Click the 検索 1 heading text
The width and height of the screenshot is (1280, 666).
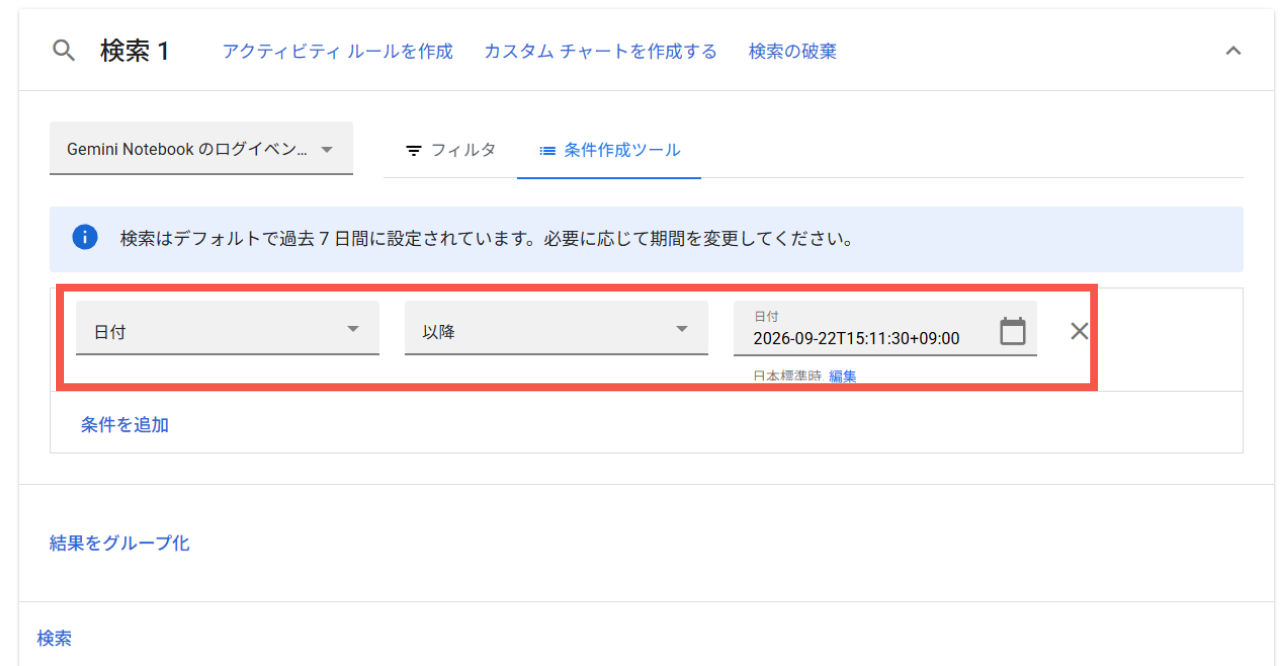(x=135, y=51)
